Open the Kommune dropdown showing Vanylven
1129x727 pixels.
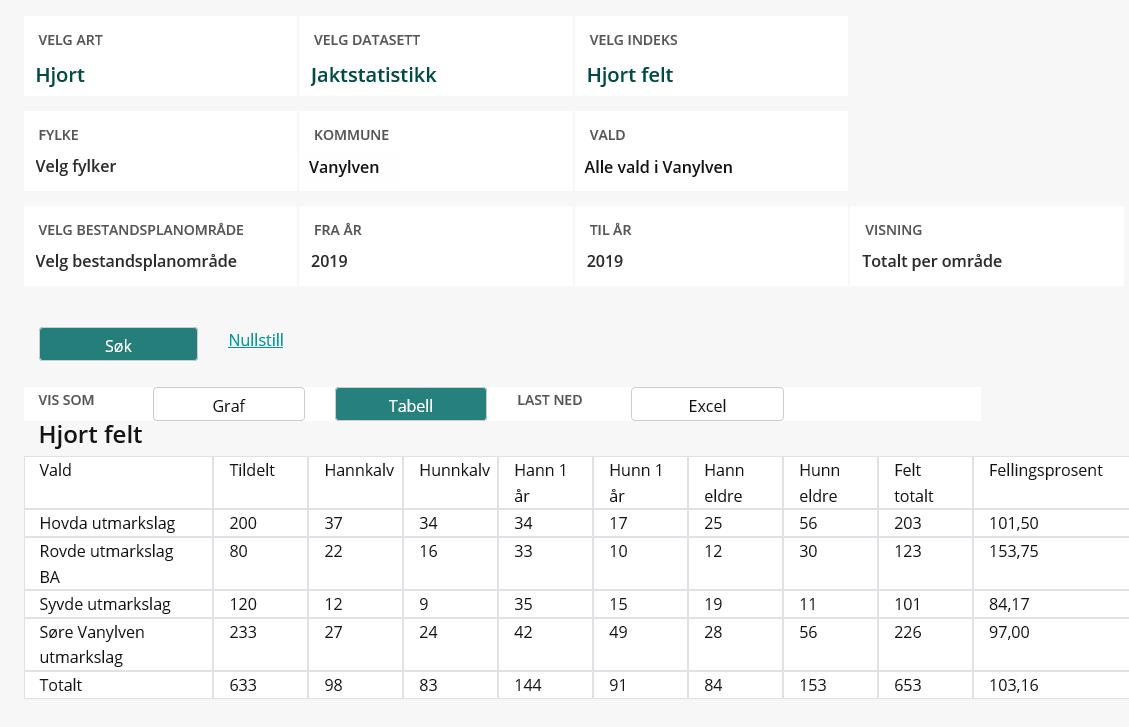(x=436, y=151)
